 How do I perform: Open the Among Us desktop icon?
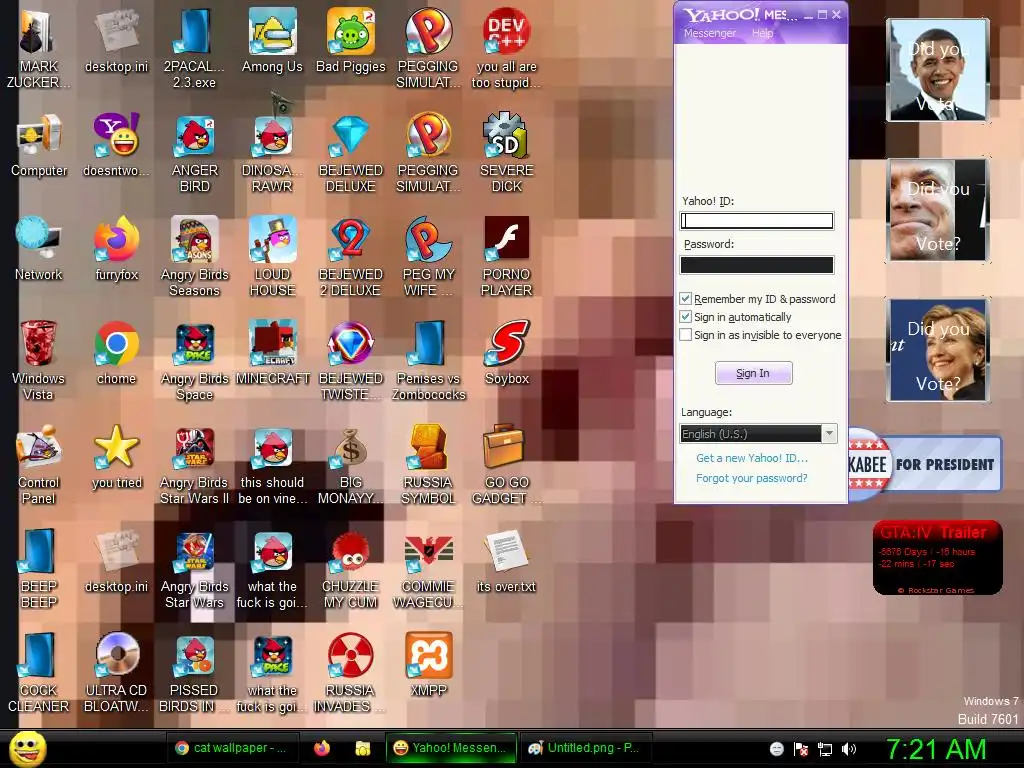click(x=272, y=40)
